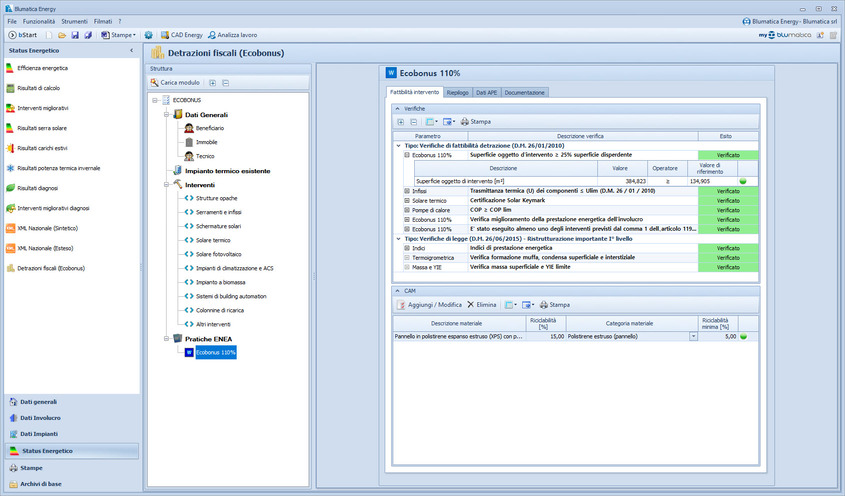Save with the floppy disk icon

[x=75, y=35]
